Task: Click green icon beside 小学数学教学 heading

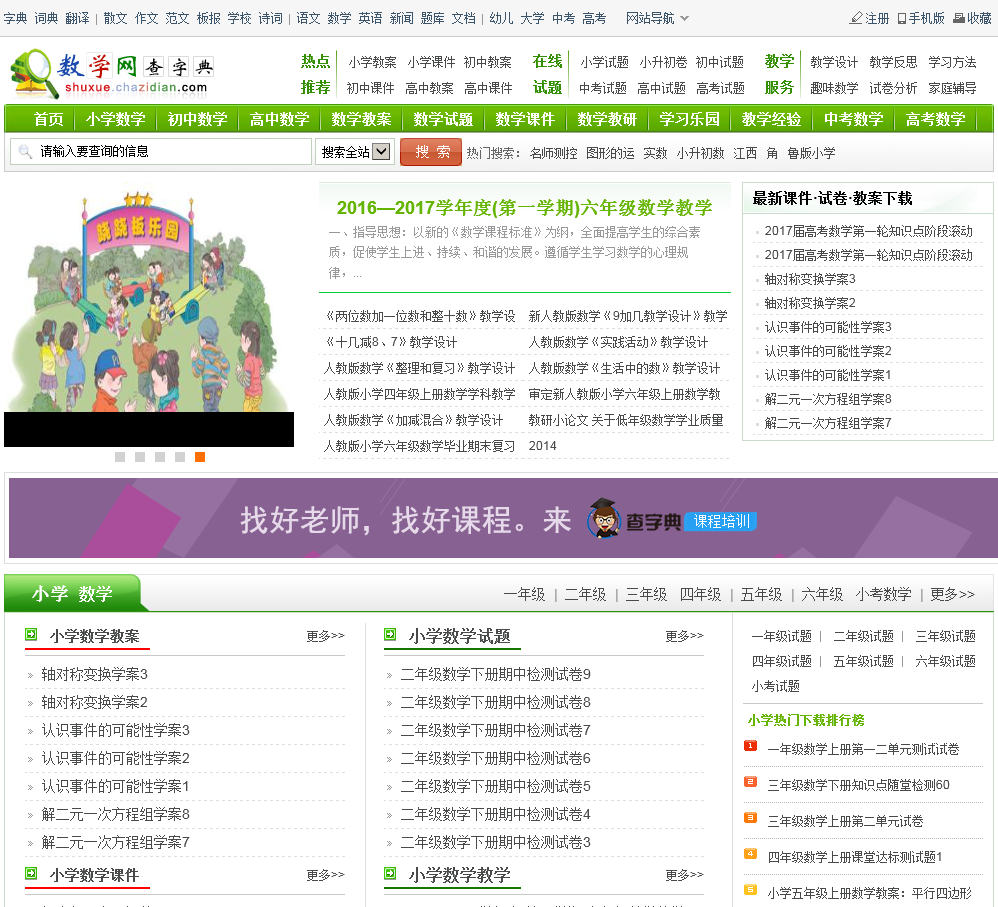Action: (x=390, y=873)
